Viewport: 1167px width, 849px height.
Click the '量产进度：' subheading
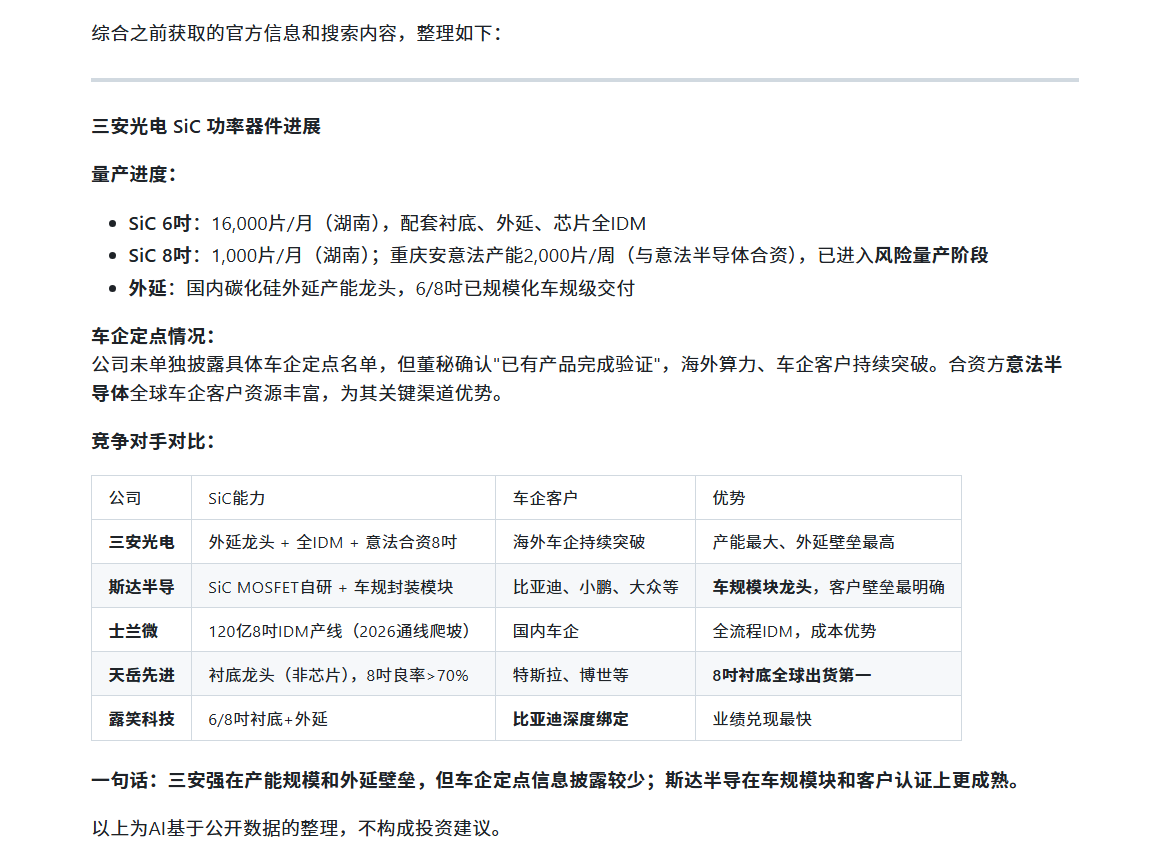(134, 174)
